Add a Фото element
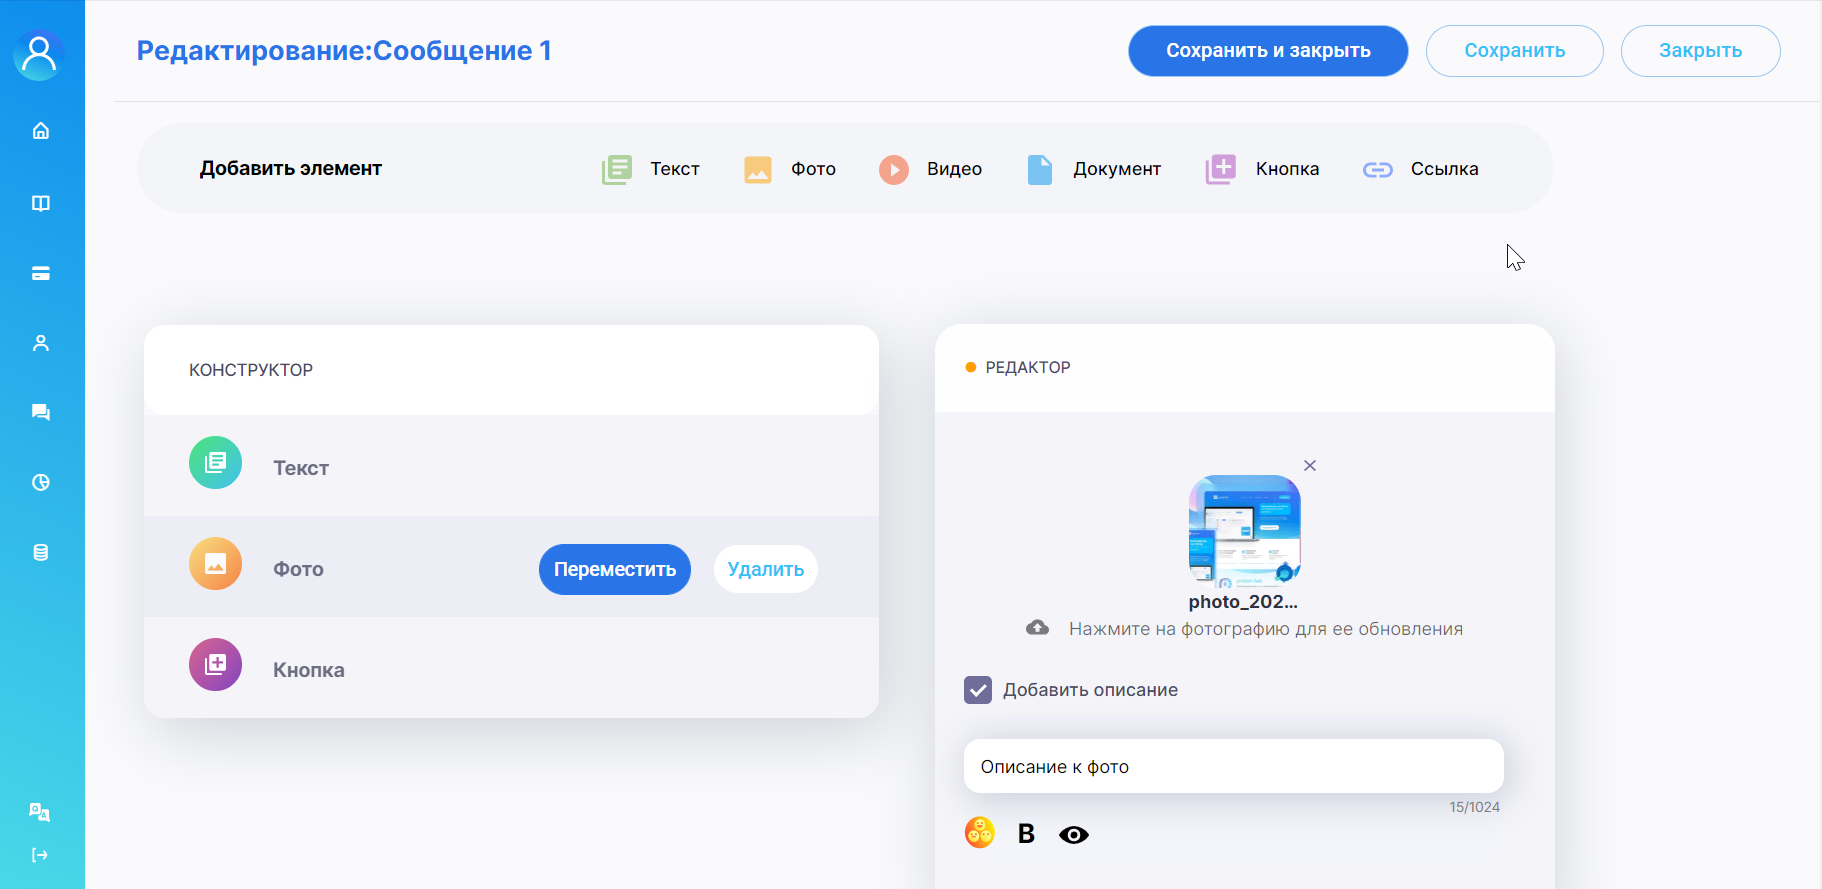 [790, 169]
